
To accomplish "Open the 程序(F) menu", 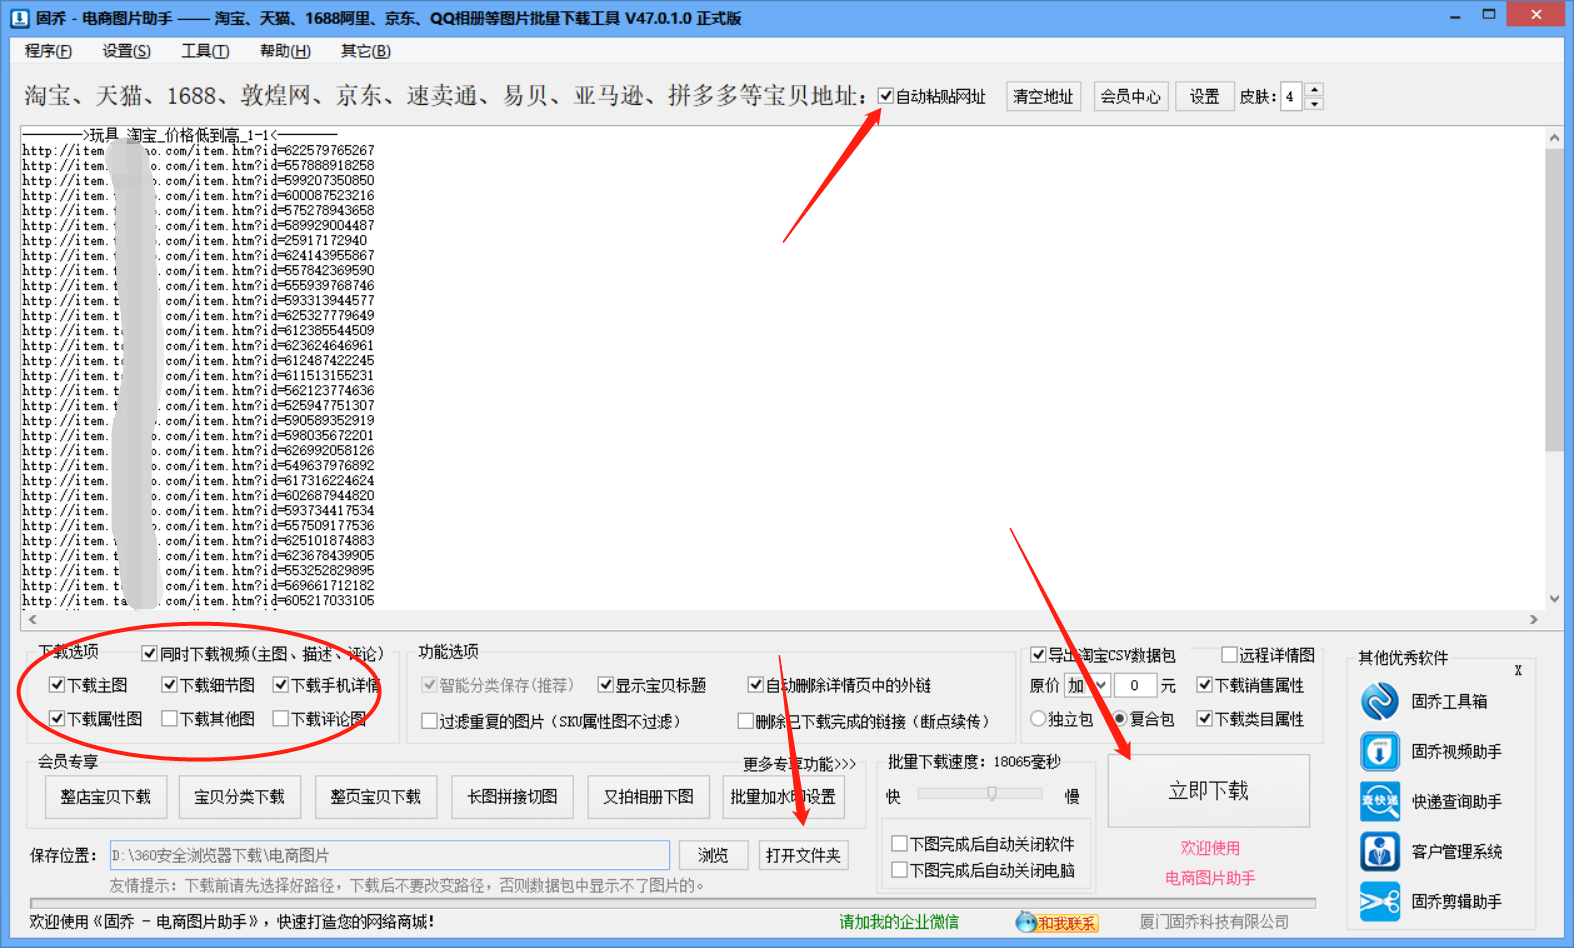I will 48,51.
